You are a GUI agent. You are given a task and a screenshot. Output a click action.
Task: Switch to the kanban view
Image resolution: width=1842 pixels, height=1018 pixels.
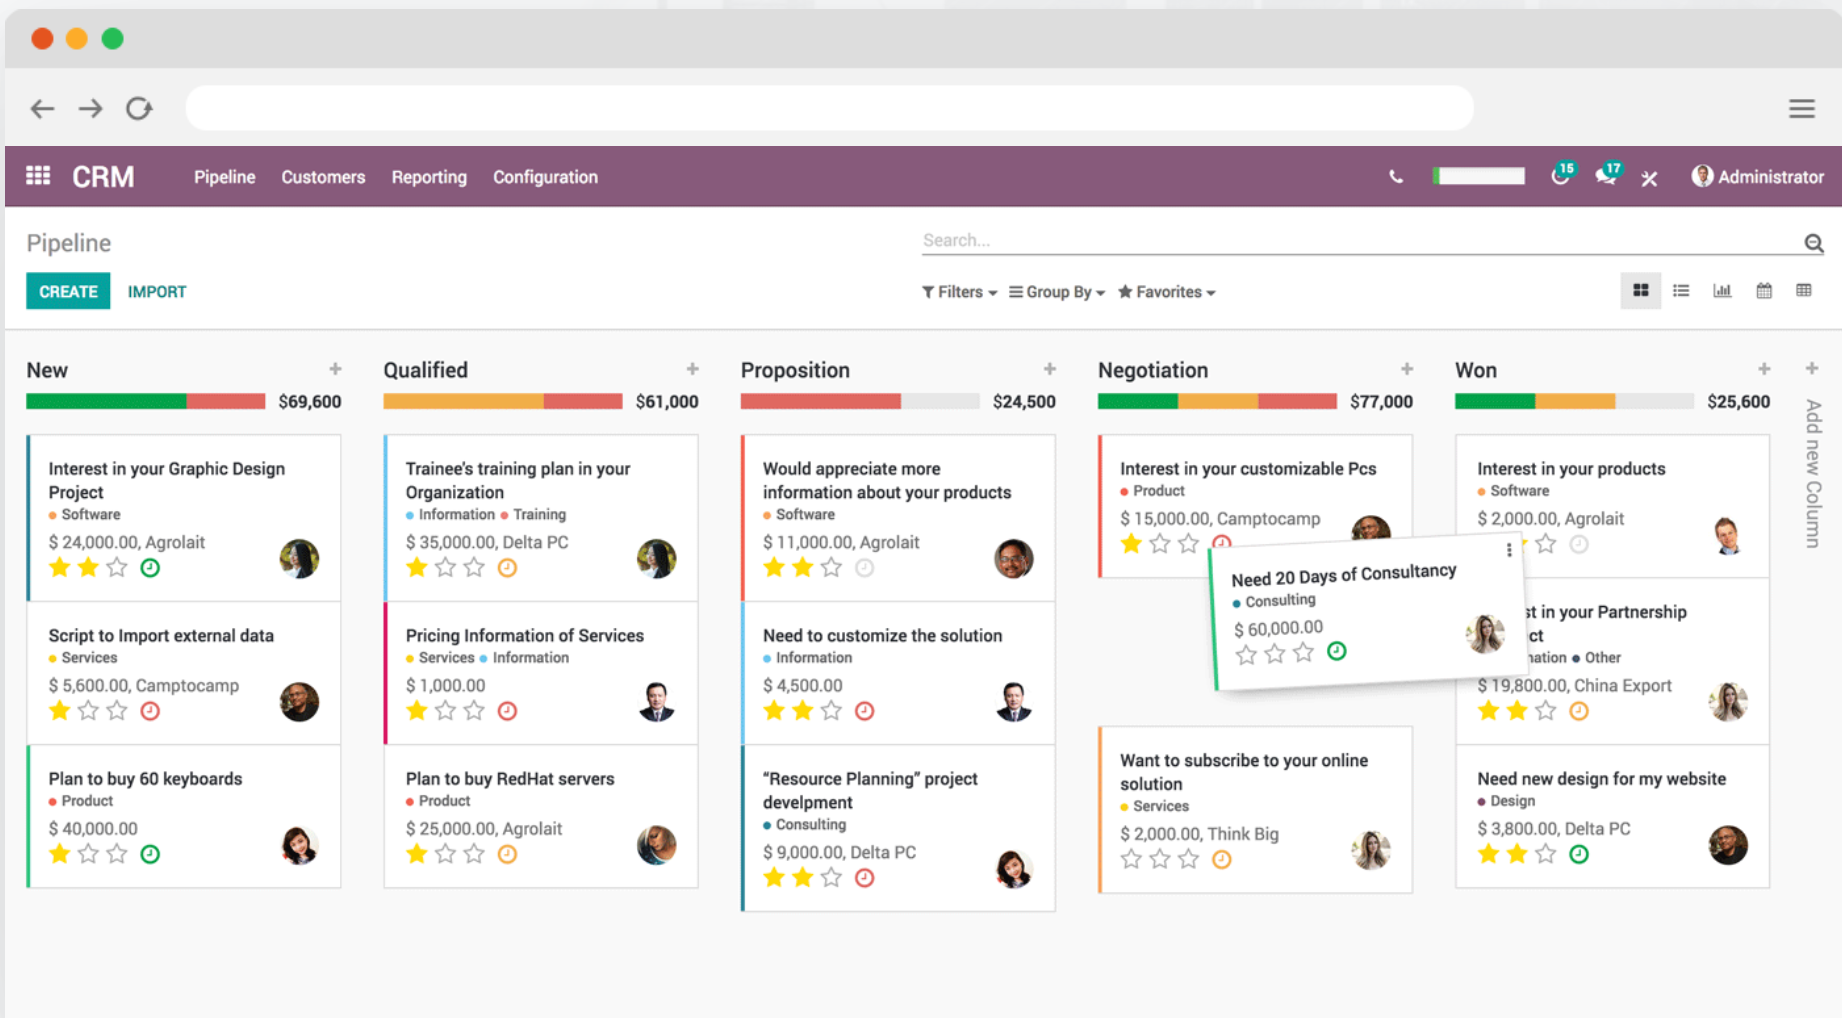(1641, 291)
